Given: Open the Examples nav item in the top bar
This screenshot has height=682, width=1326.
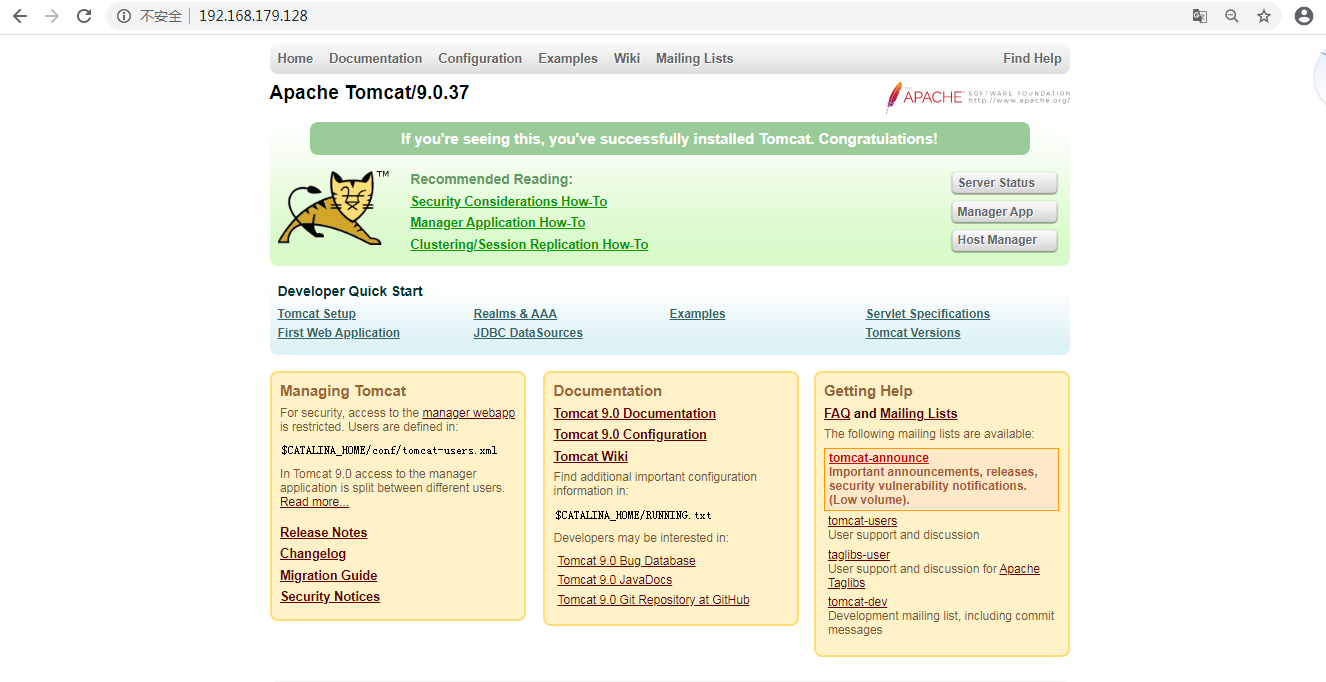Looking at the screenshot, I should pyautogui.click(x=568, y=58).
